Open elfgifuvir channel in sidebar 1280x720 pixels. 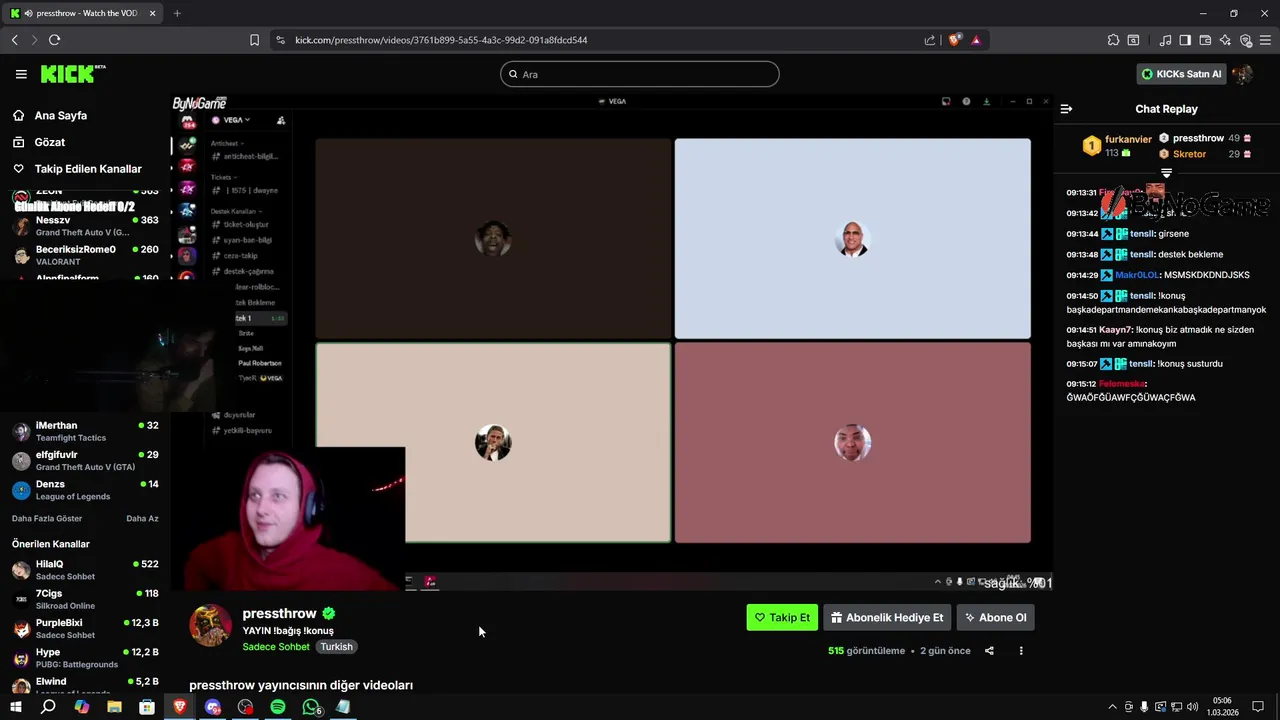click(x=85, y=460)
